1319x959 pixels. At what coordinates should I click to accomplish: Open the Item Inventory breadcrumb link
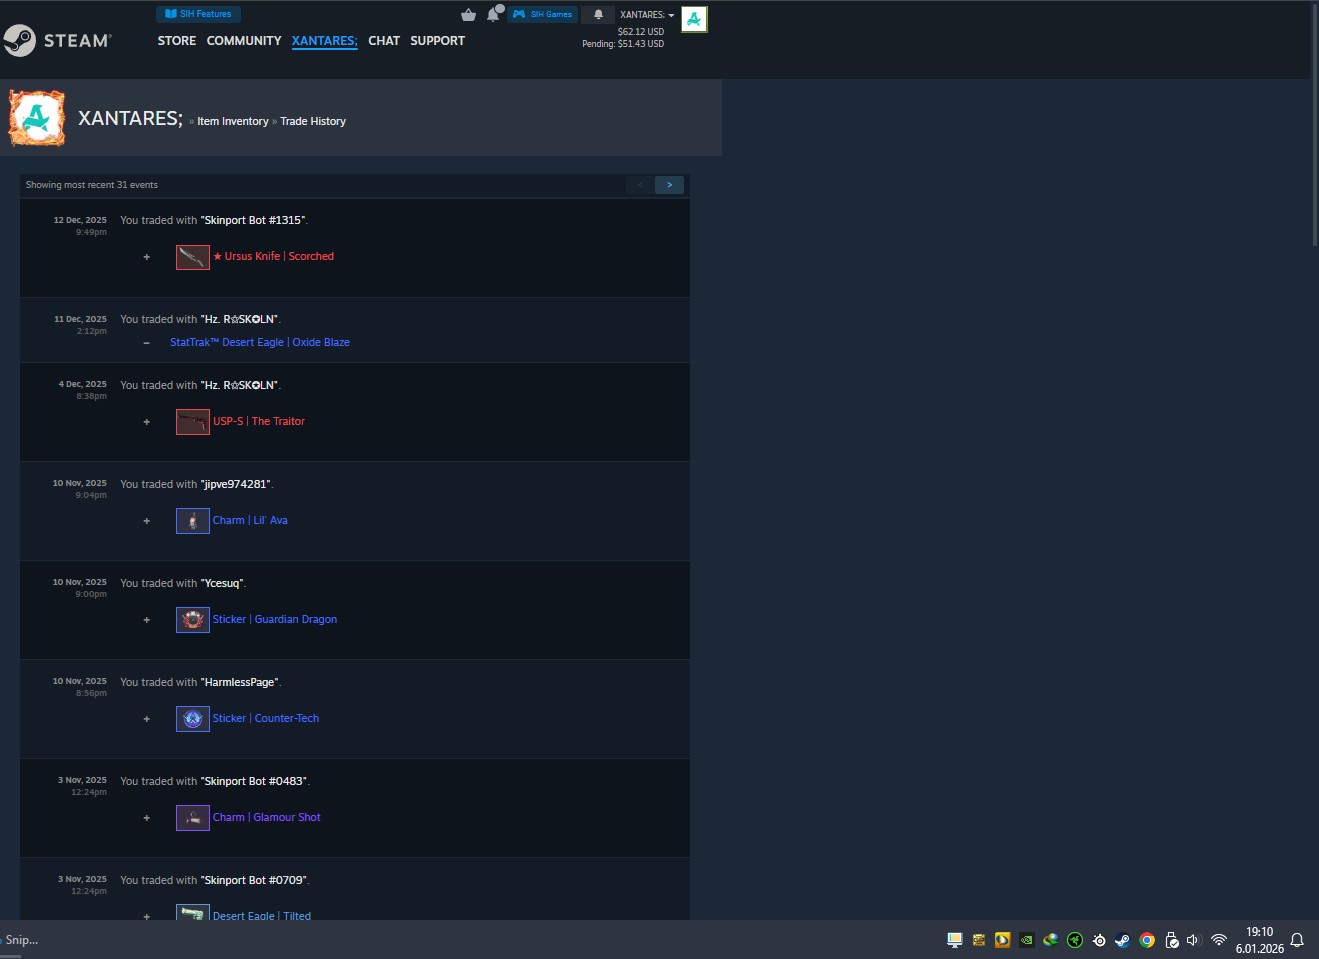tap(233, 121)
